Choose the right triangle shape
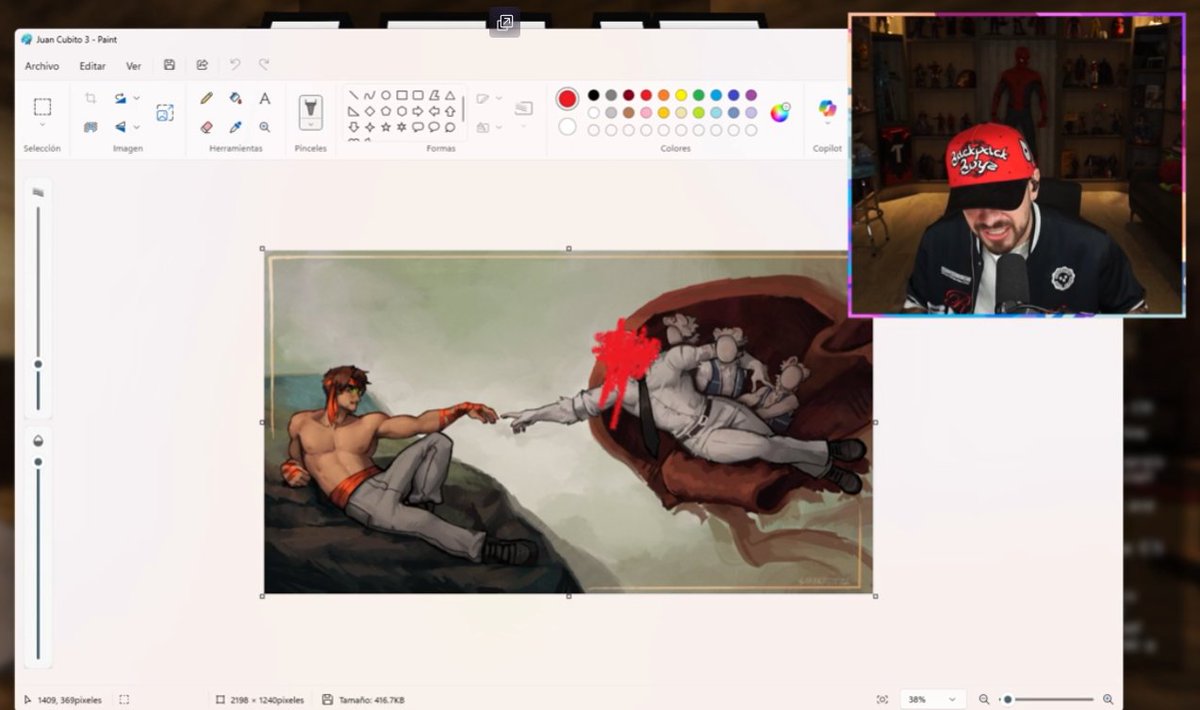The image size is (1200, 710). tap(354, 111)
